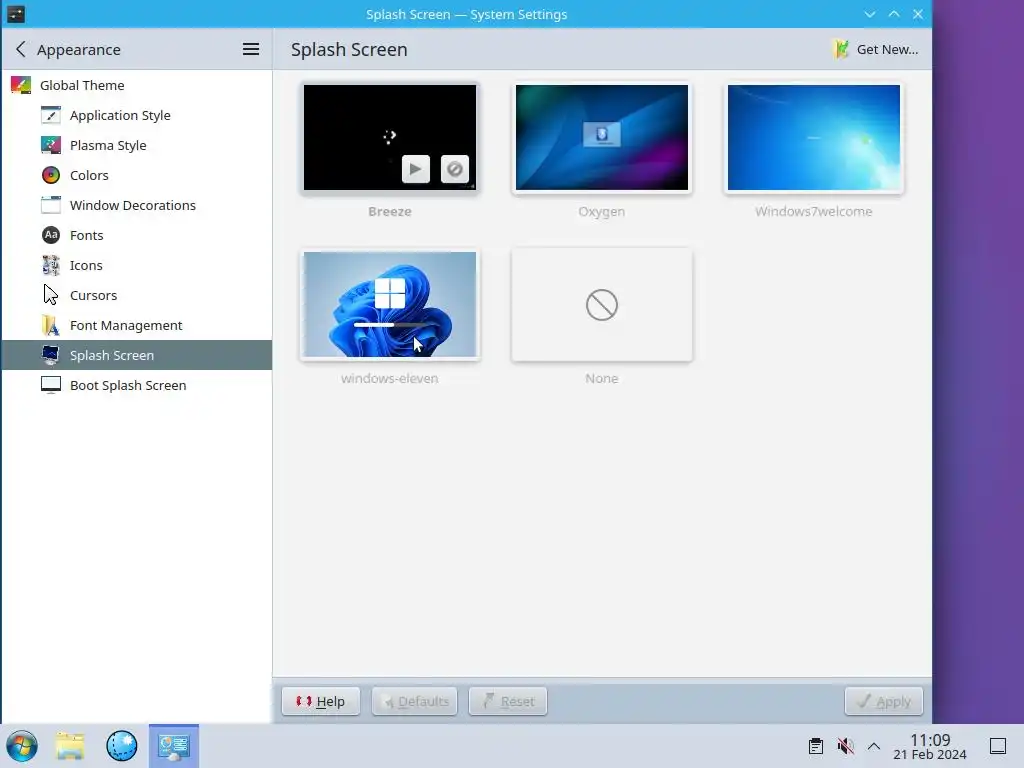
Task: Click the Font Management icon
Action: tap(51, 325)
